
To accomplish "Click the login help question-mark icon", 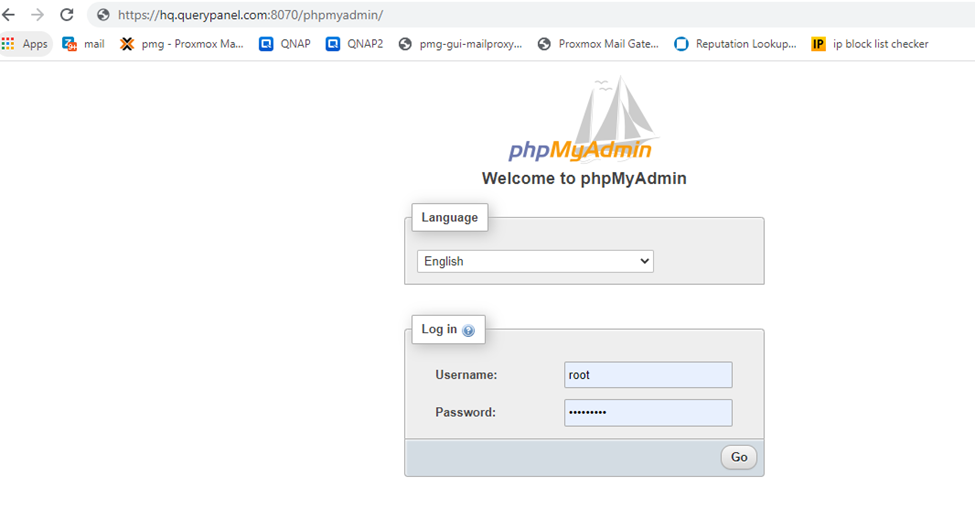I will (x=468, y=330).
